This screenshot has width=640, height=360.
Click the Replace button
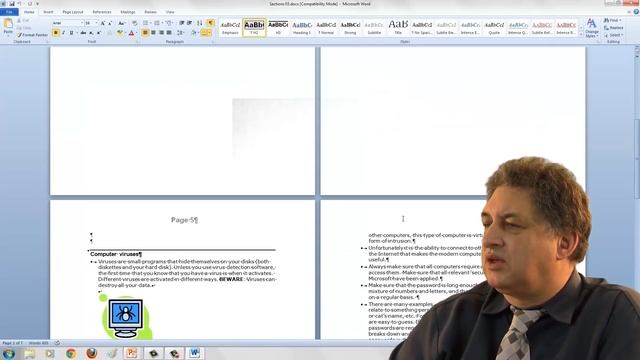(613, 28)
